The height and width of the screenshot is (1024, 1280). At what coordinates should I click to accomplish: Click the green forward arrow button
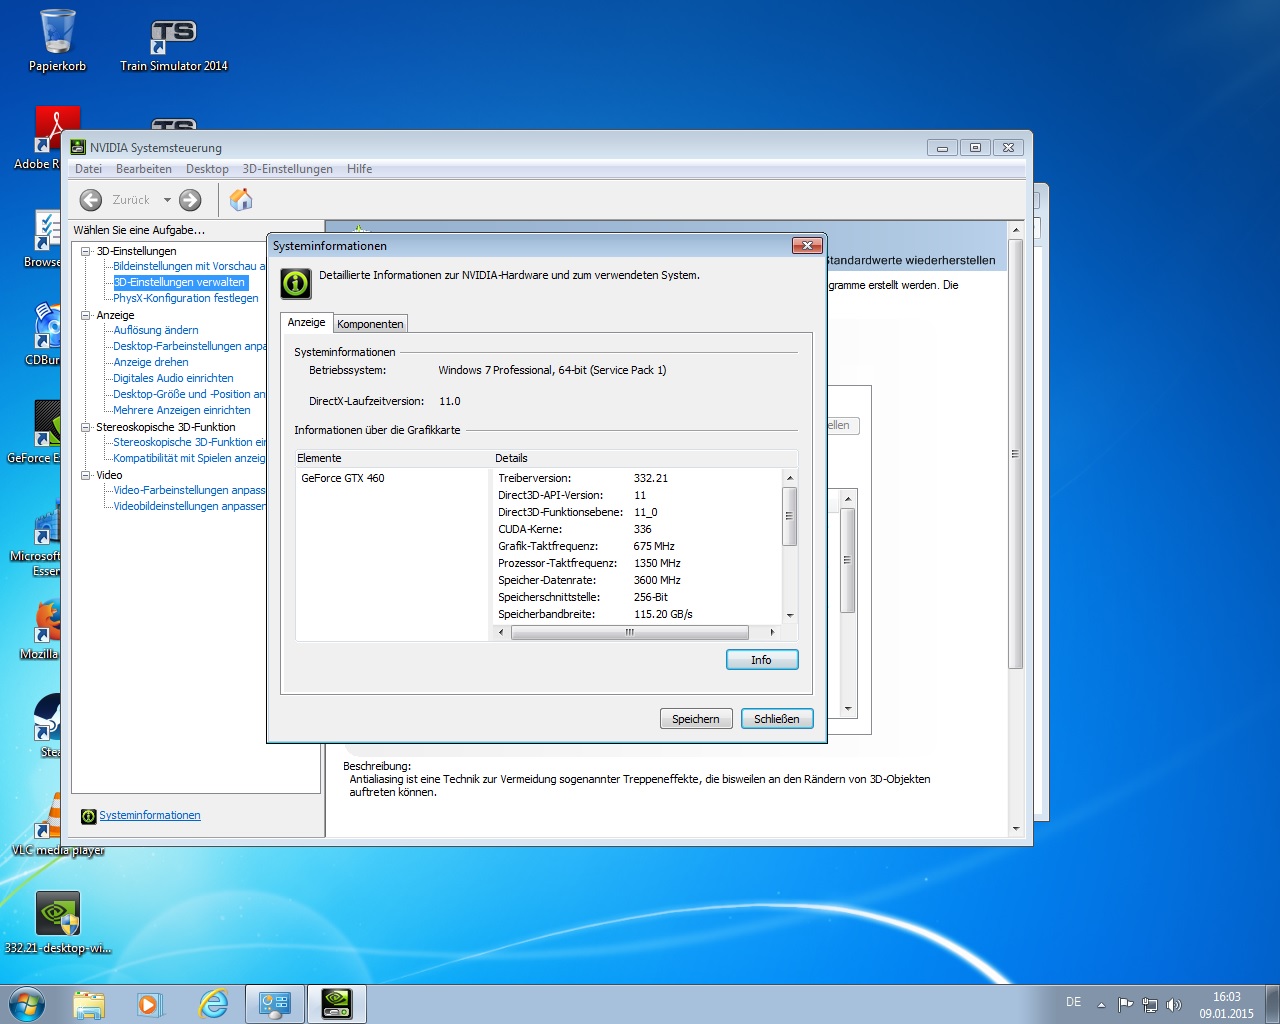(190, 200)
